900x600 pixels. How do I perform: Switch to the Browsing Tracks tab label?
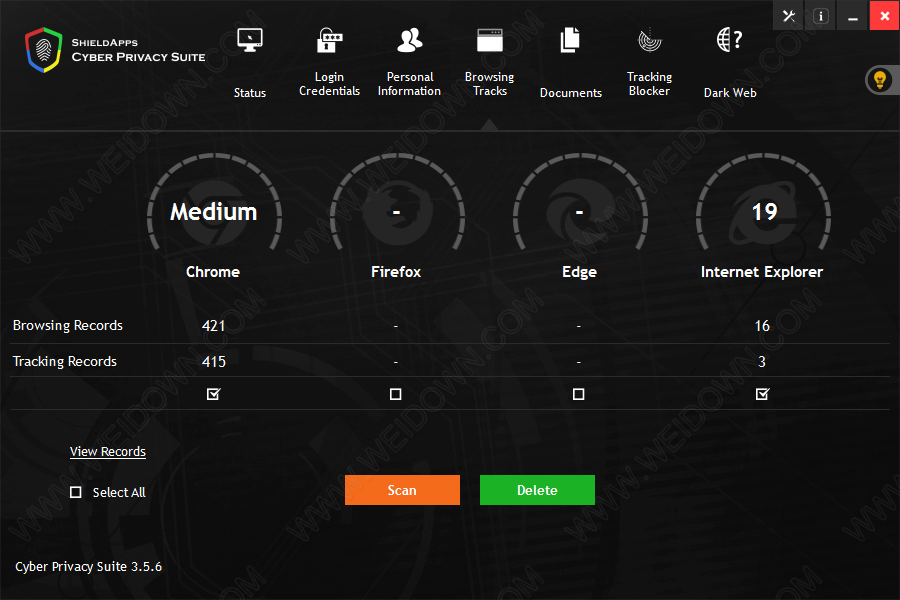click(x=490, y=84)
